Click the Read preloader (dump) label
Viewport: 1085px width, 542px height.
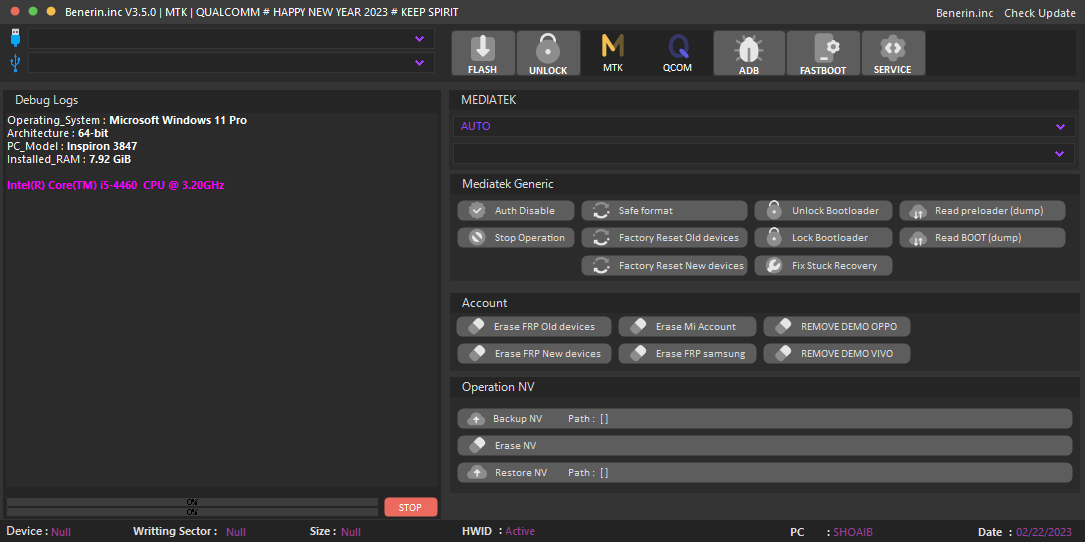coord(989,210)
